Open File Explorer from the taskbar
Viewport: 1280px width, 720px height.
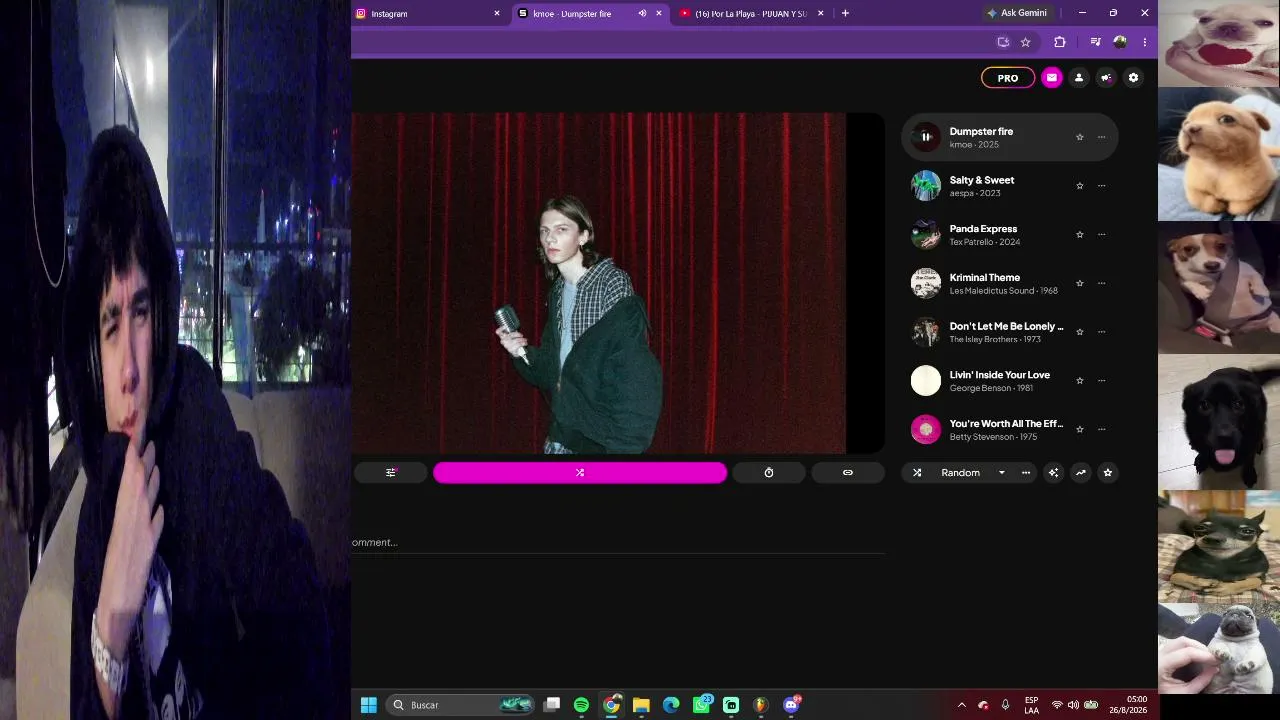tap(641, 705)
